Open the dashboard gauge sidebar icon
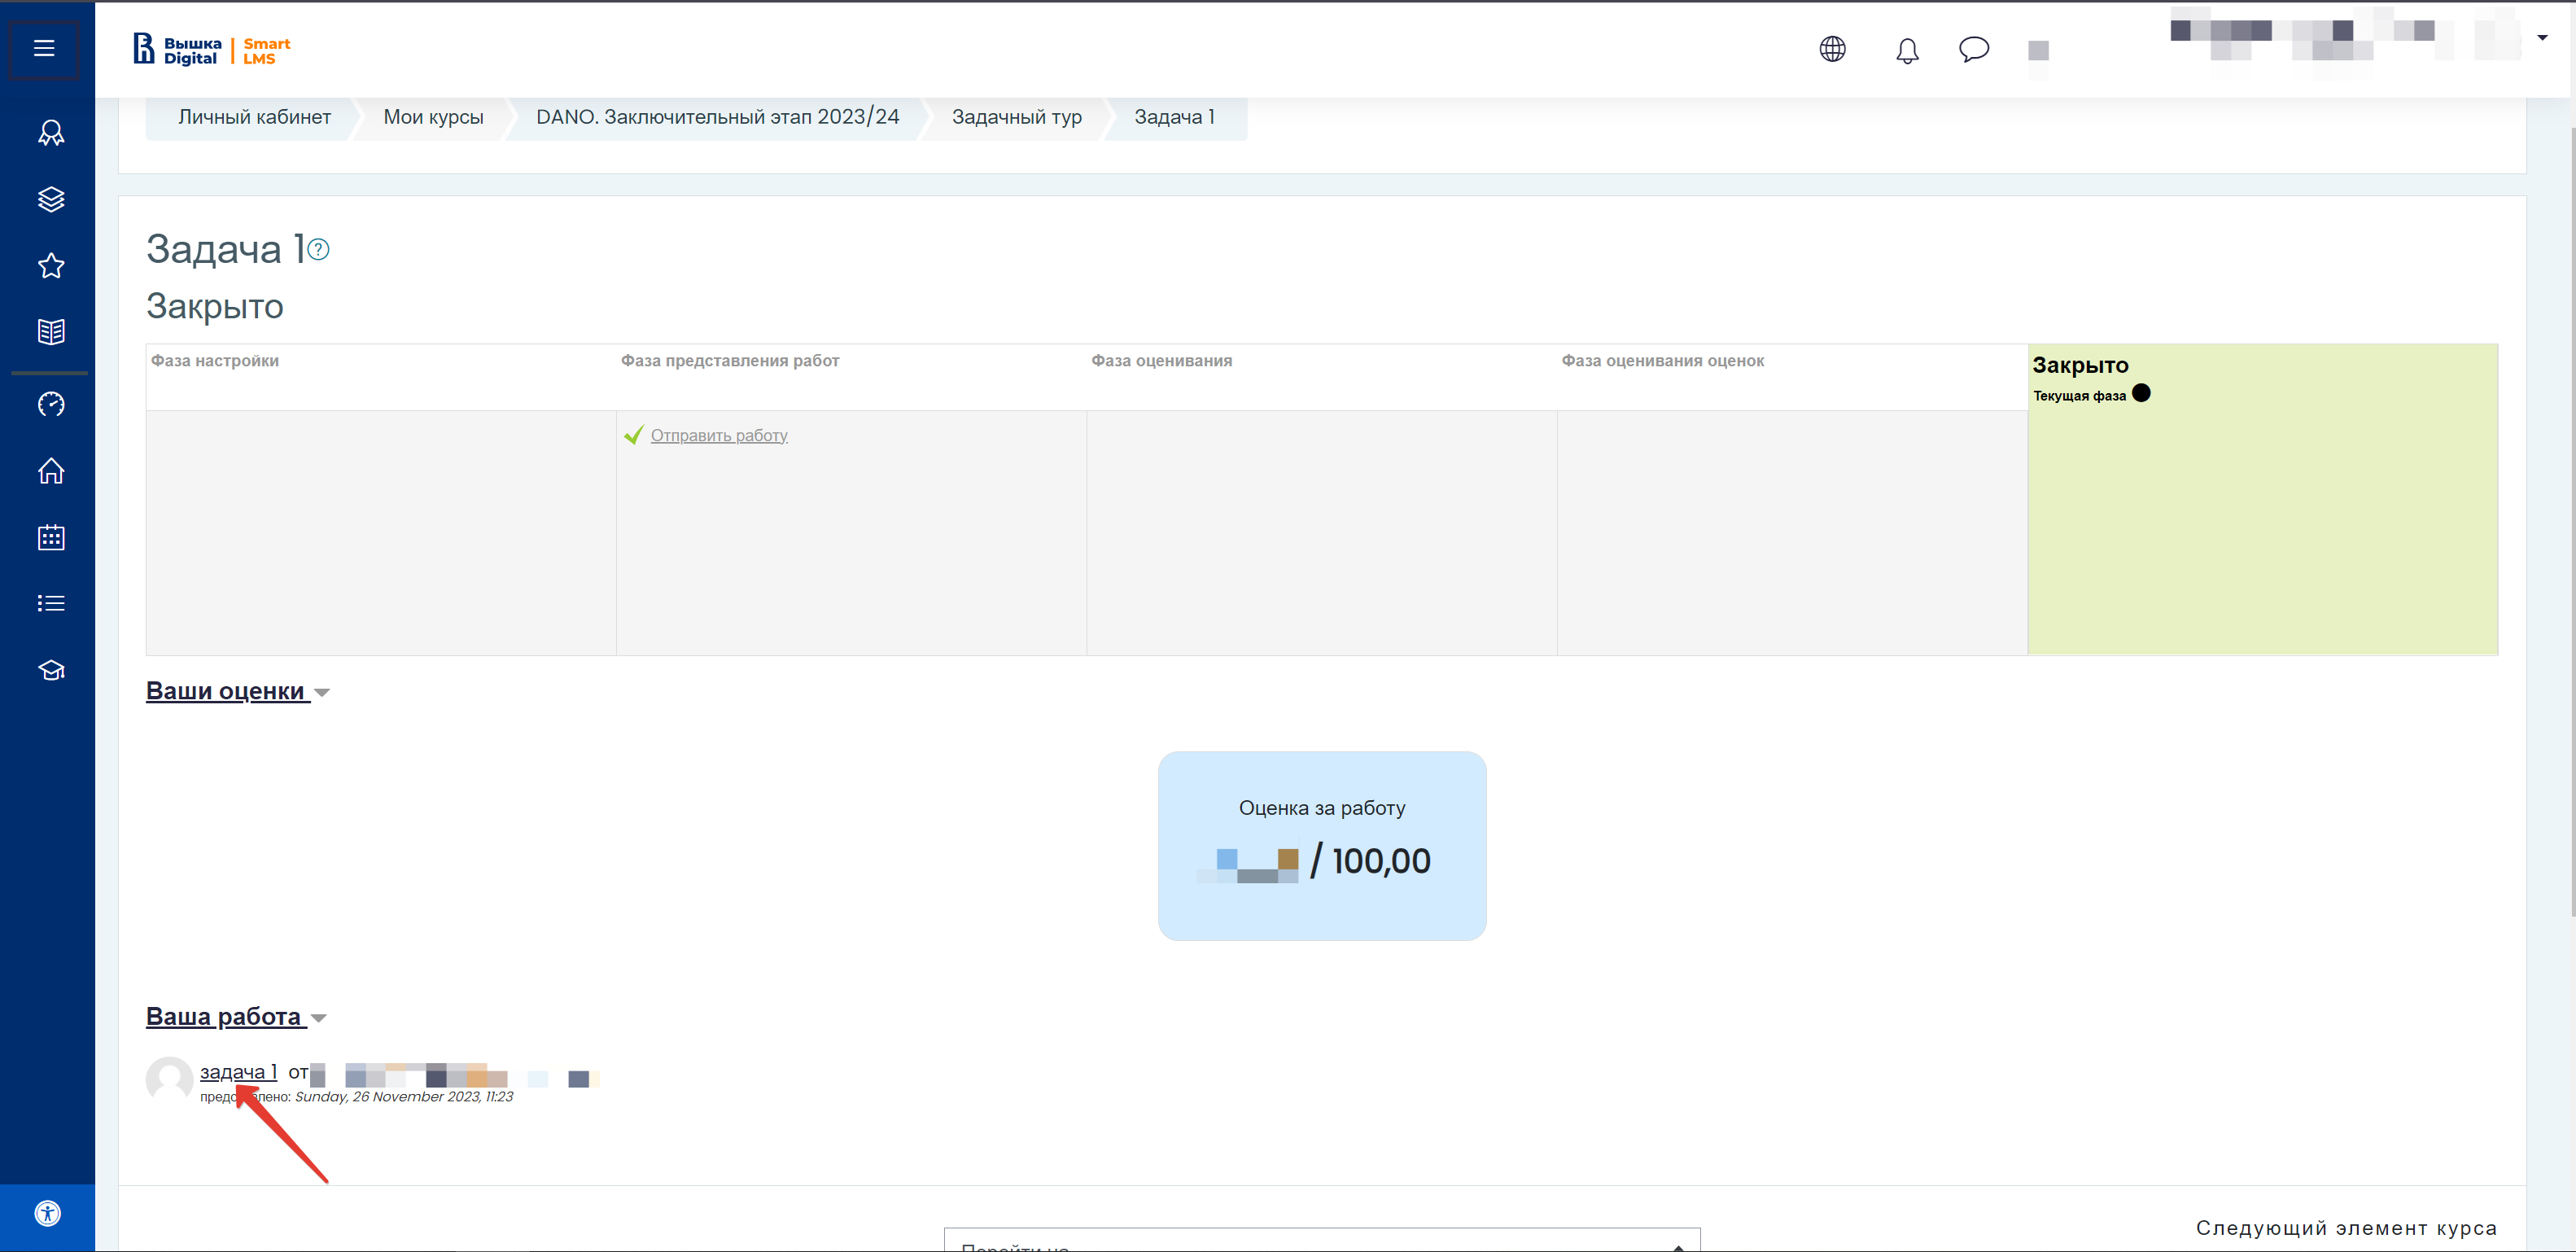This screenshot has height=1252, width=2576. tap(51, 404)
